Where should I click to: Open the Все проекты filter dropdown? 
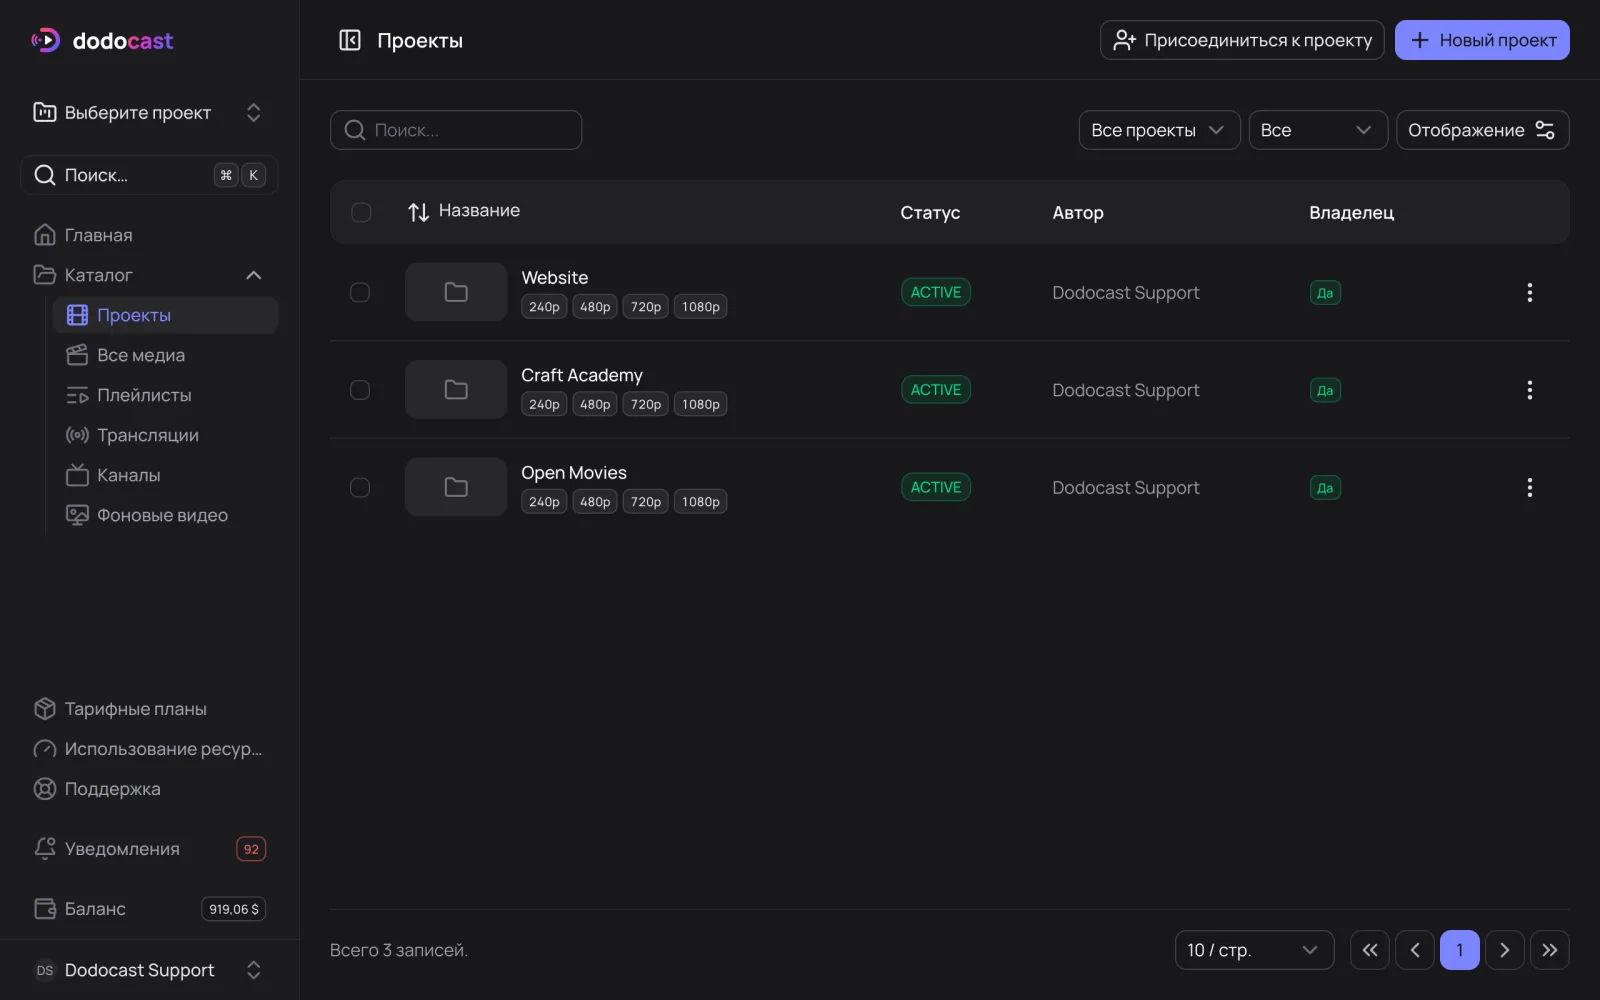tap(1159, 130)
